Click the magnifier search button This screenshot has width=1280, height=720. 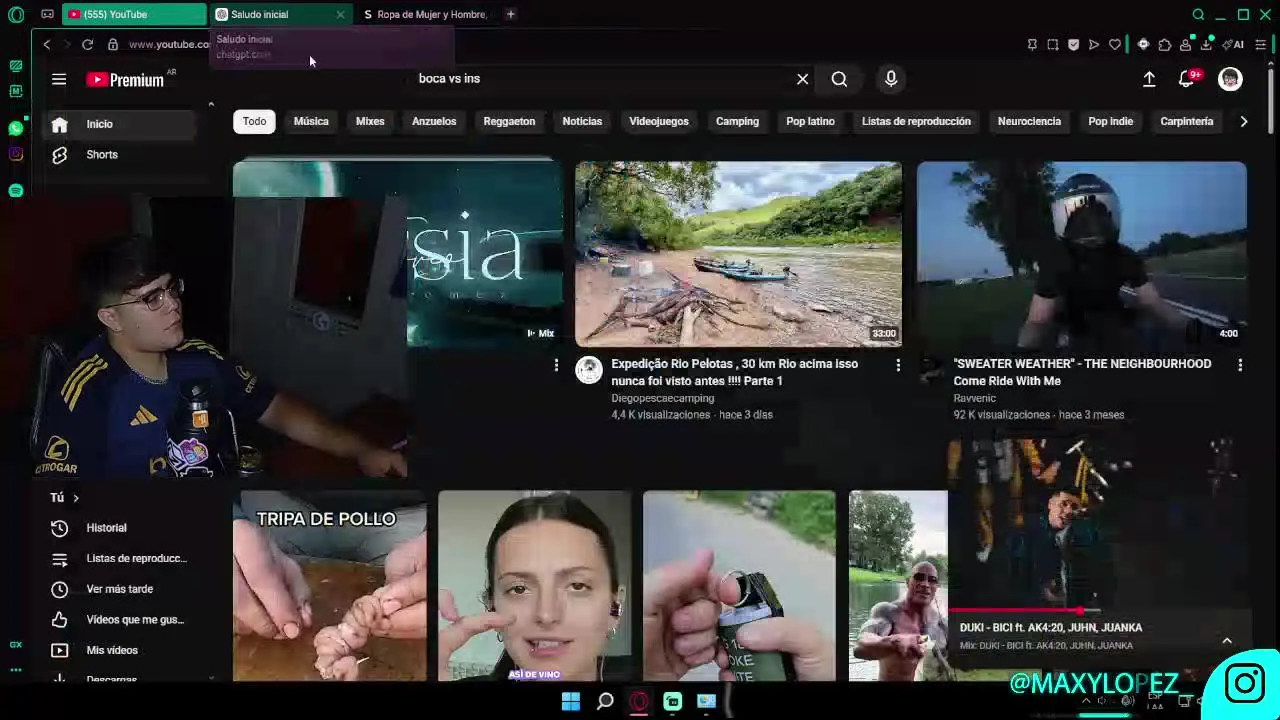(x=839, y=79)
